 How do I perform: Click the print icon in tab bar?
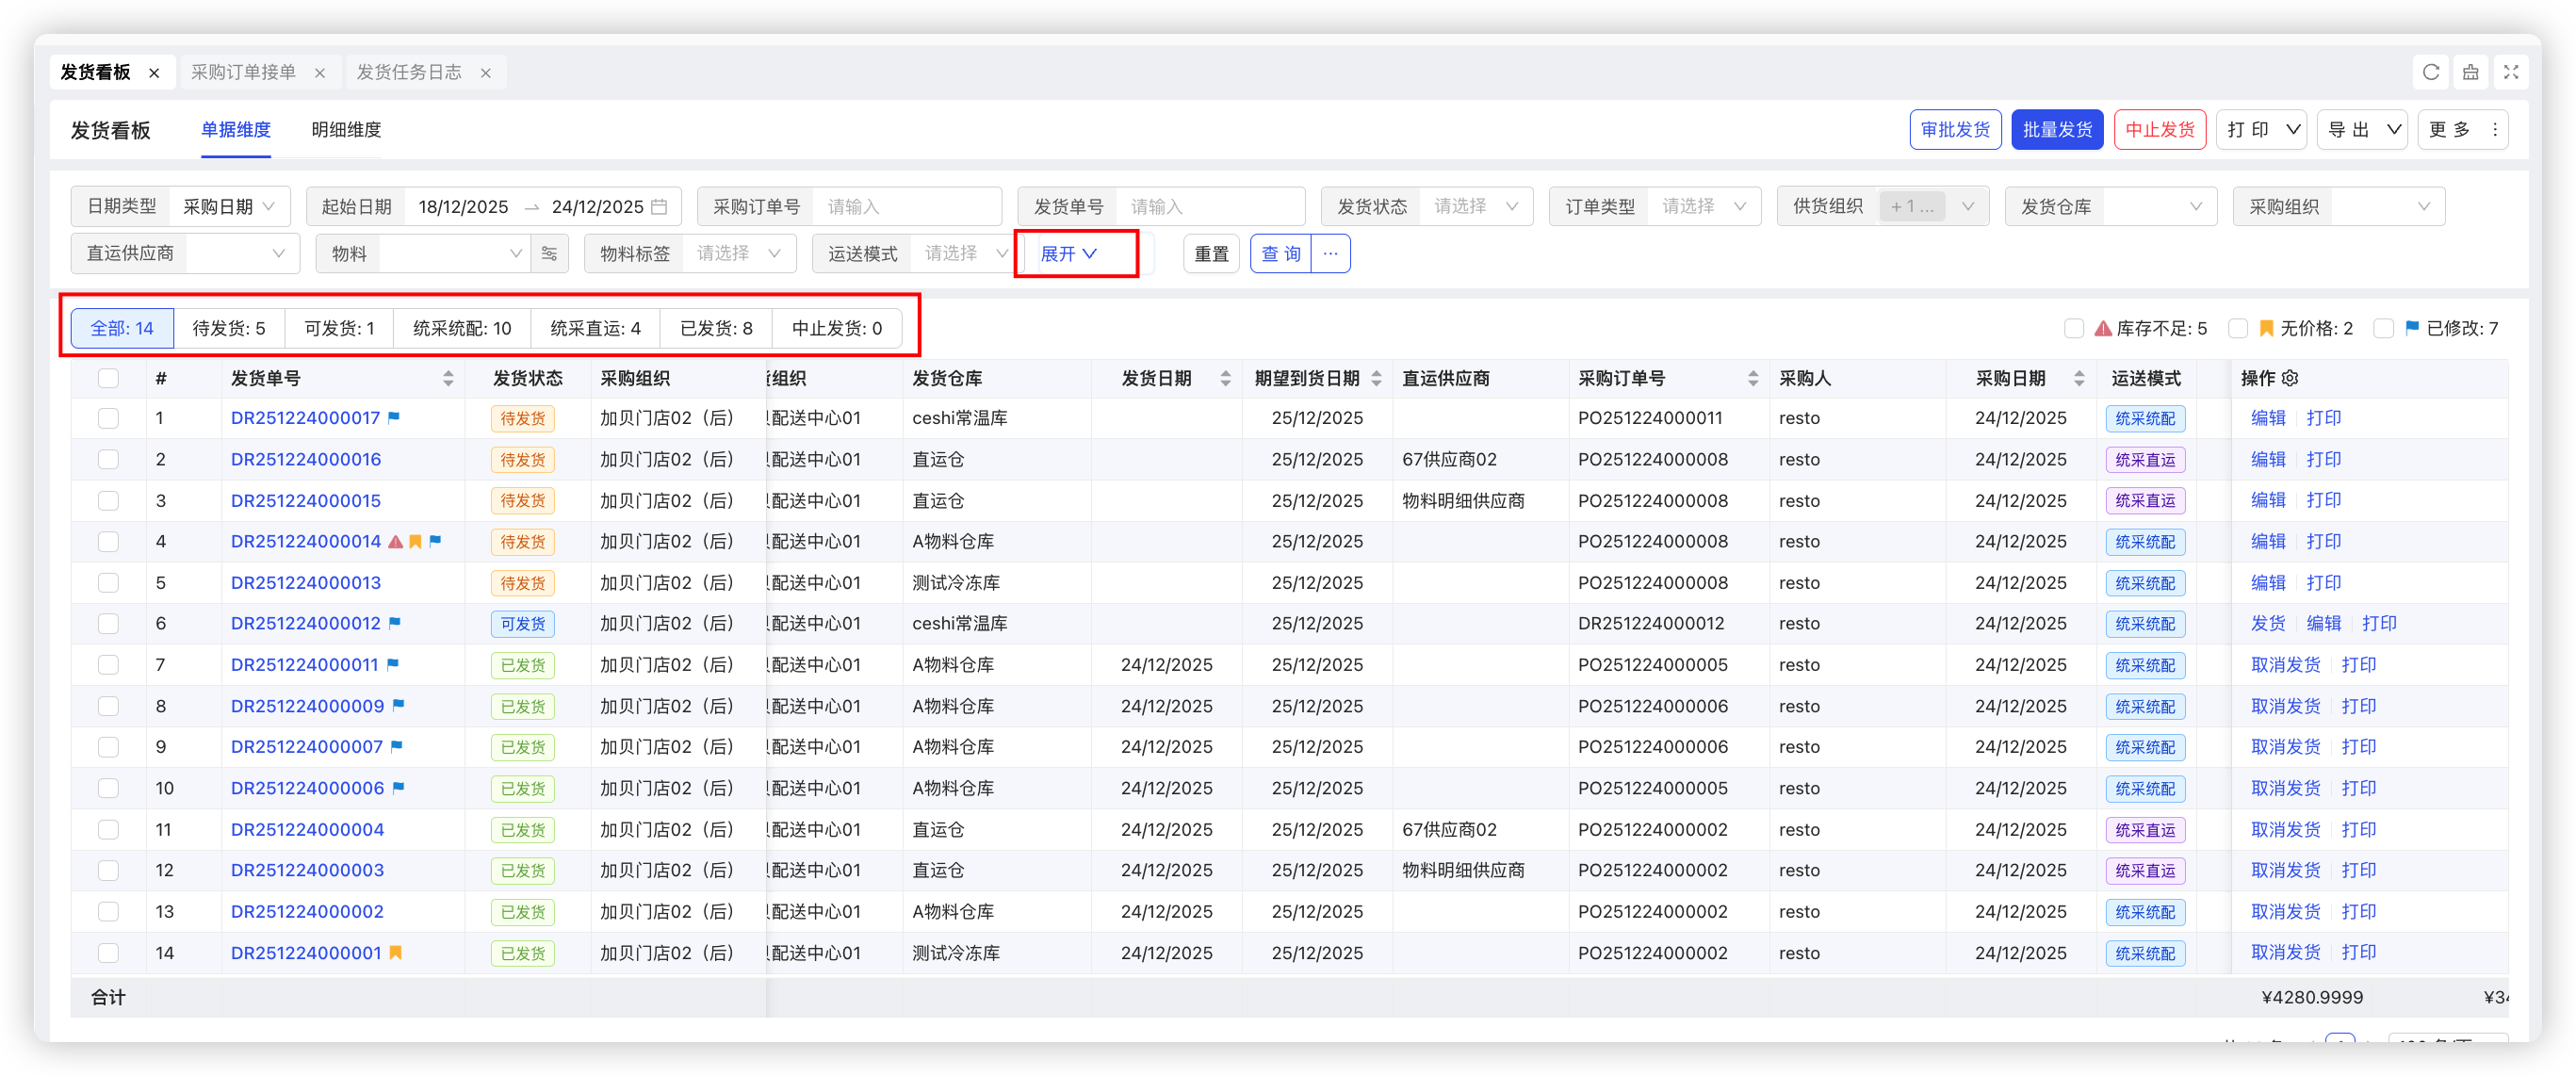click(x=2471, y=72)
